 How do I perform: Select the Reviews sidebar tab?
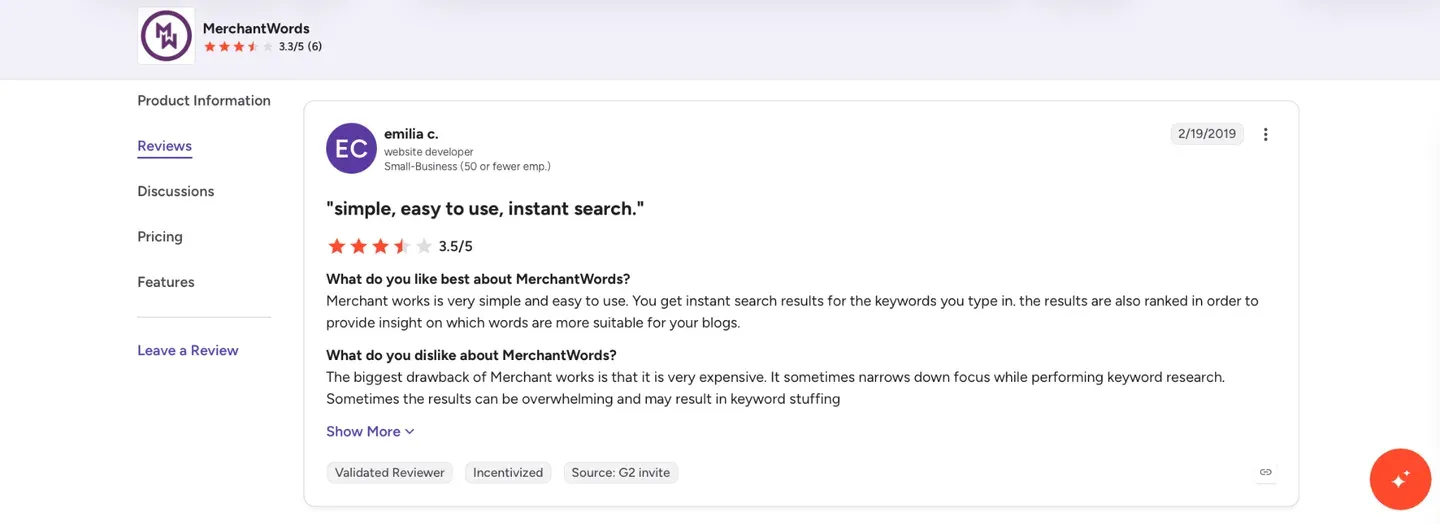164,146
